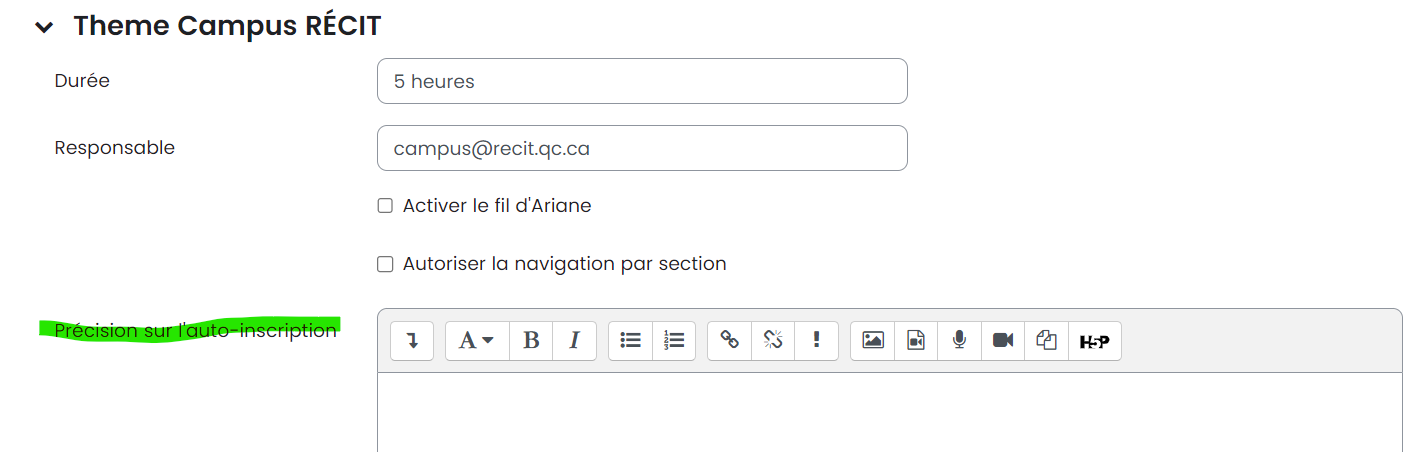Toggle bold formatting in the editor

click(531, 341)
